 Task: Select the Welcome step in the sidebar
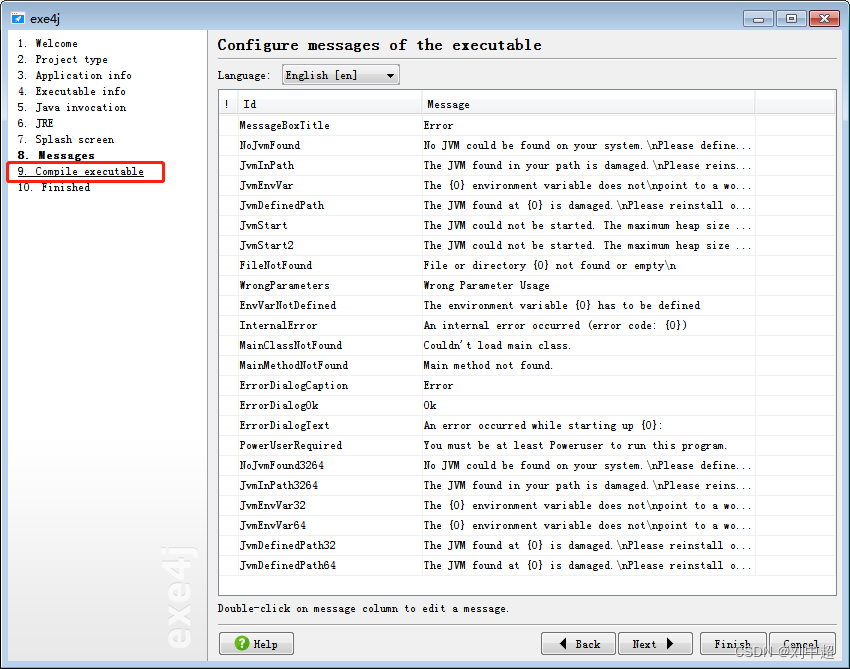tap(48, 43)
